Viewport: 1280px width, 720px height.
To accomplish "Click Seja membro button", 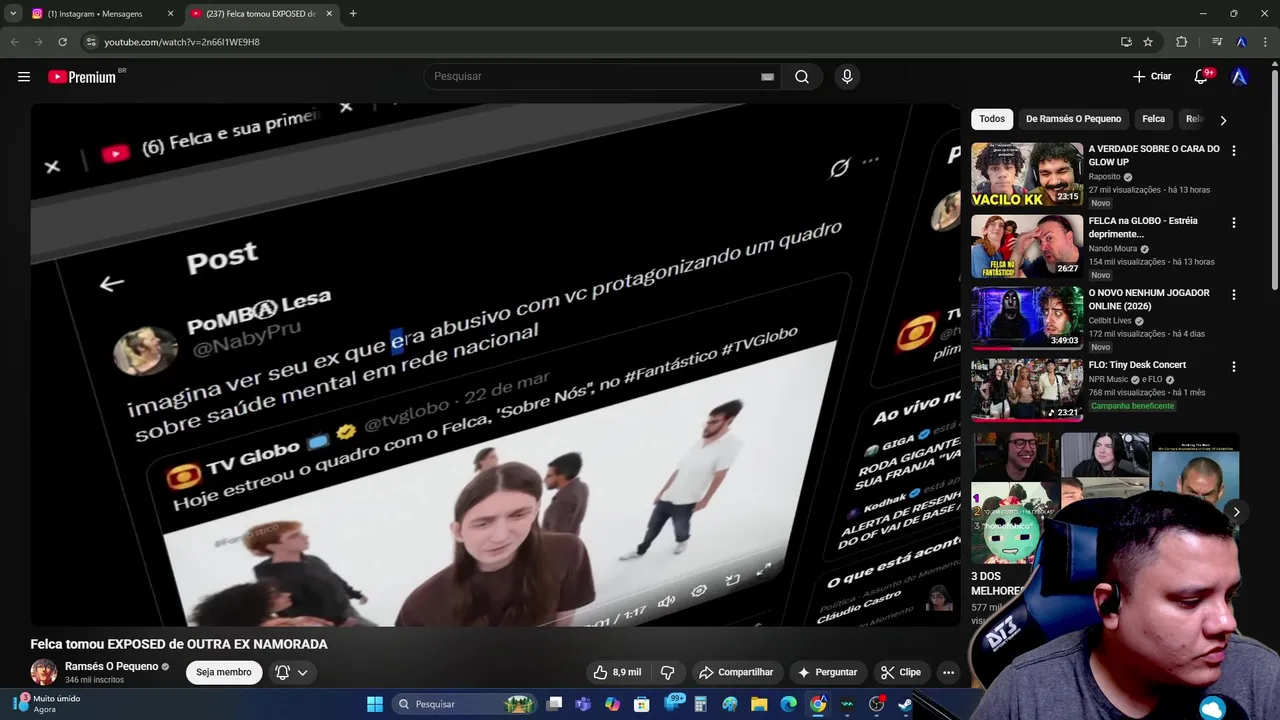I will (224, 672).
